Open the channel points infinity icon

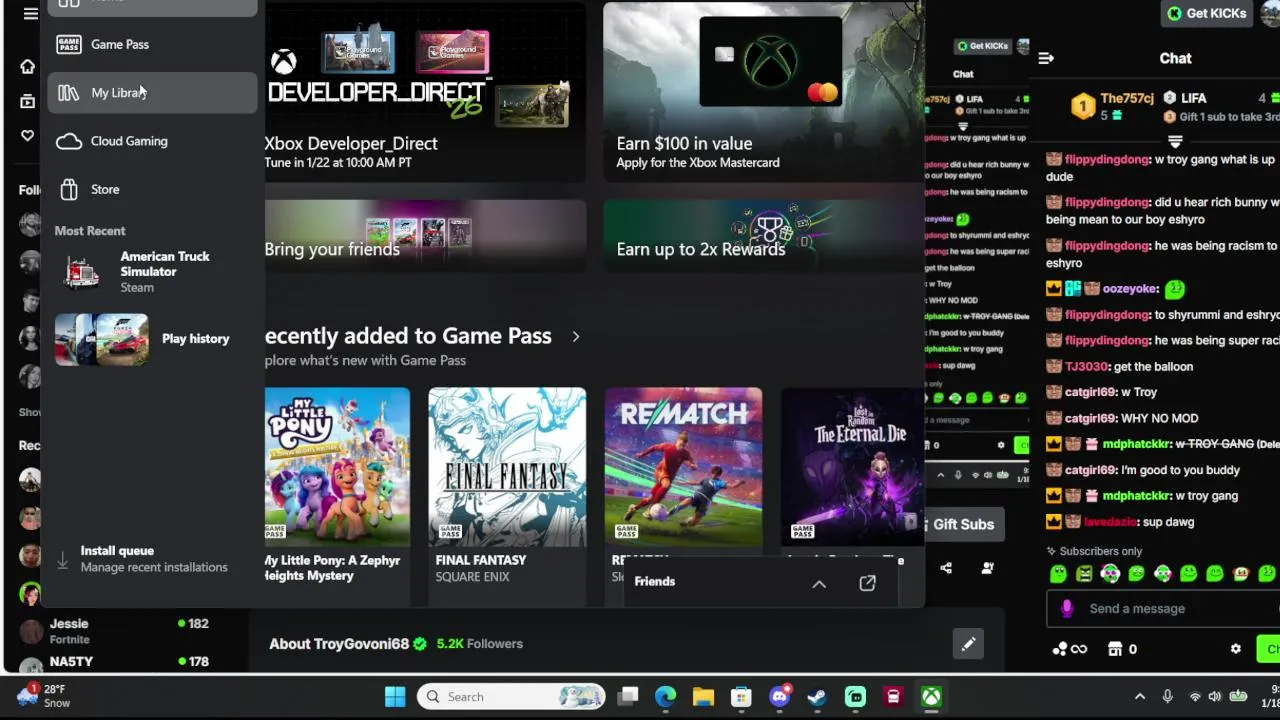[x=1069, y=649]
